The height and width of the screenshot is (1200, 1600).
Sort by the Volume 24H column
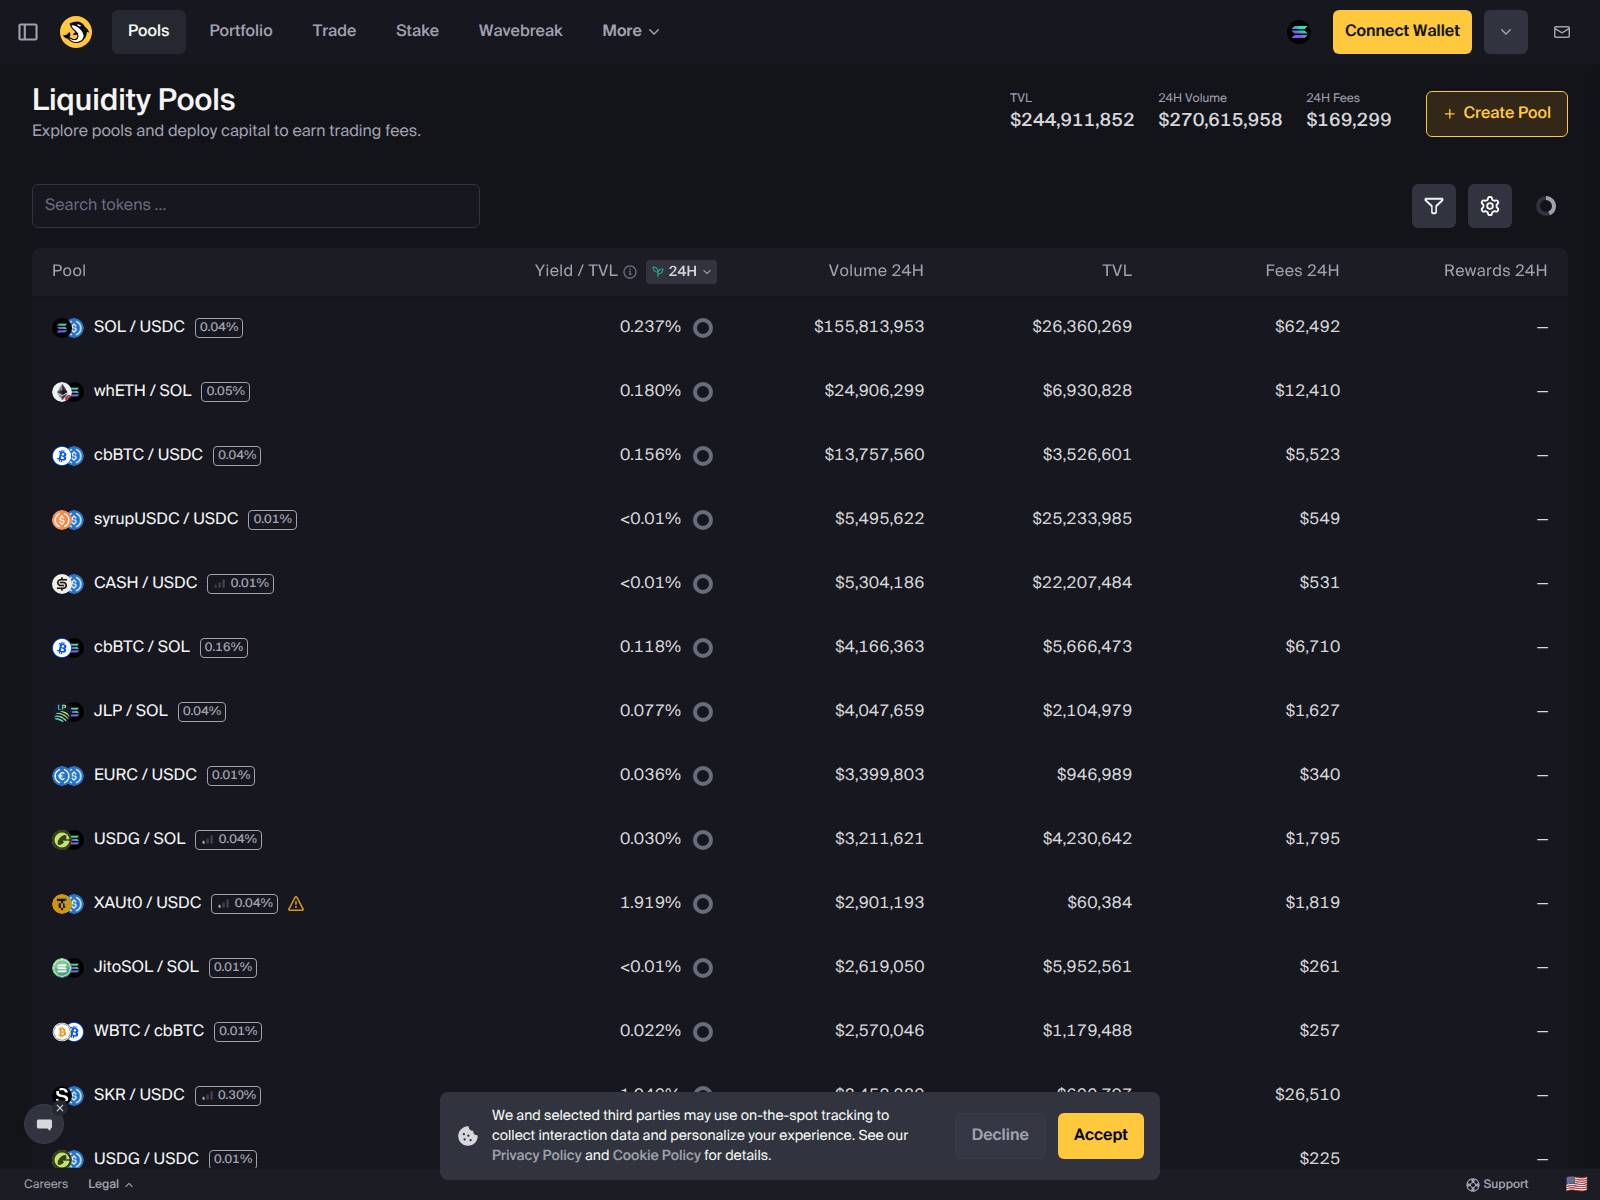pos(876,271)
